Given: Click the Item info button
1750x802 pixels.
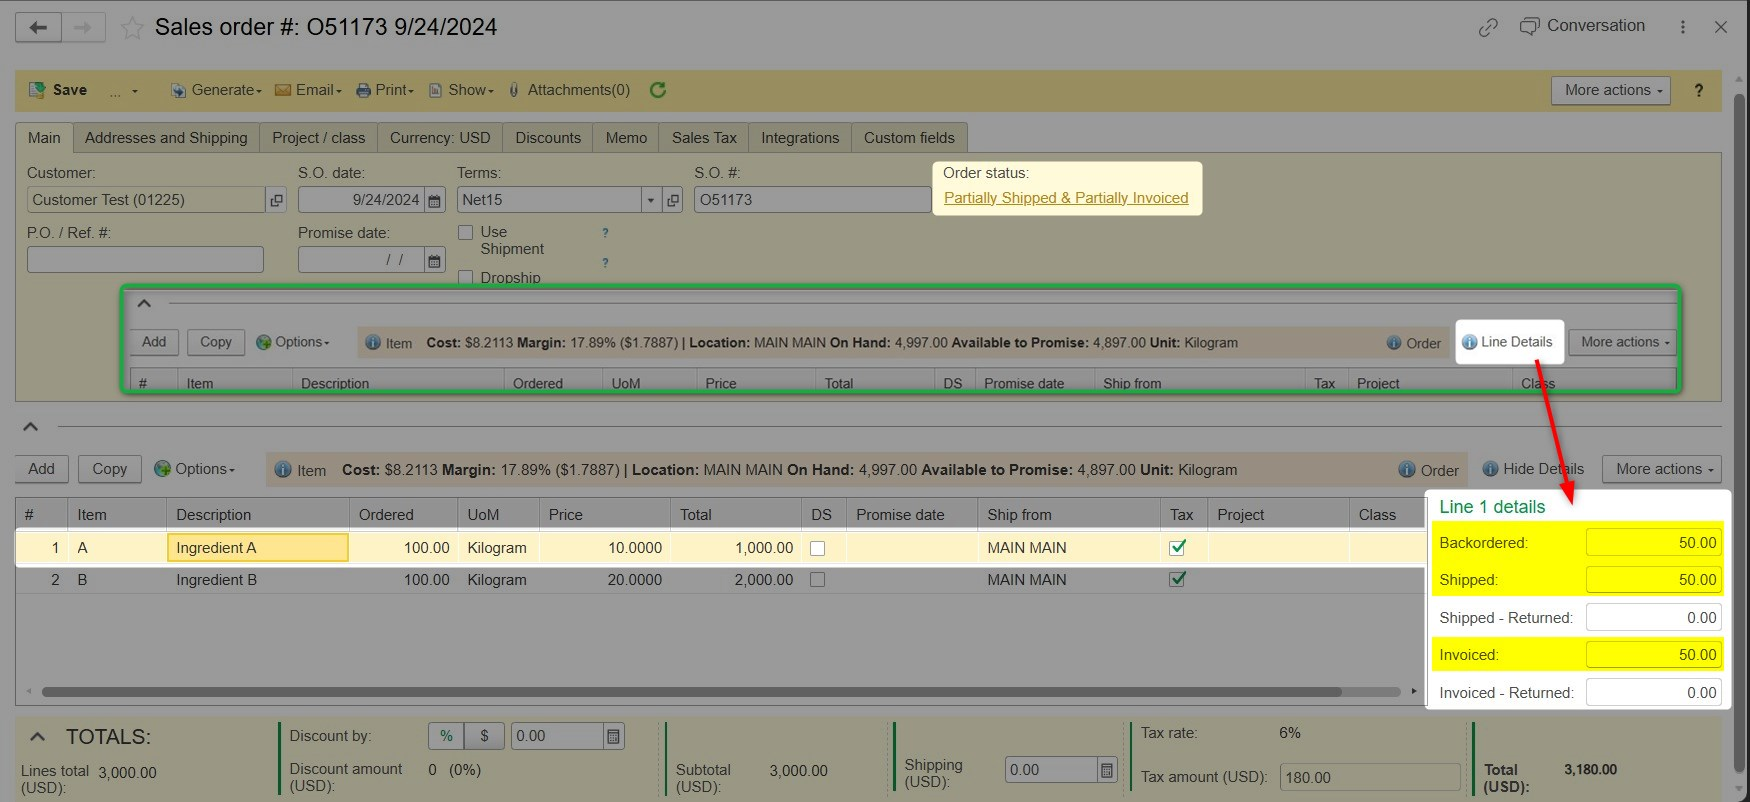Looking at the screenshot, I should [300, 470].
